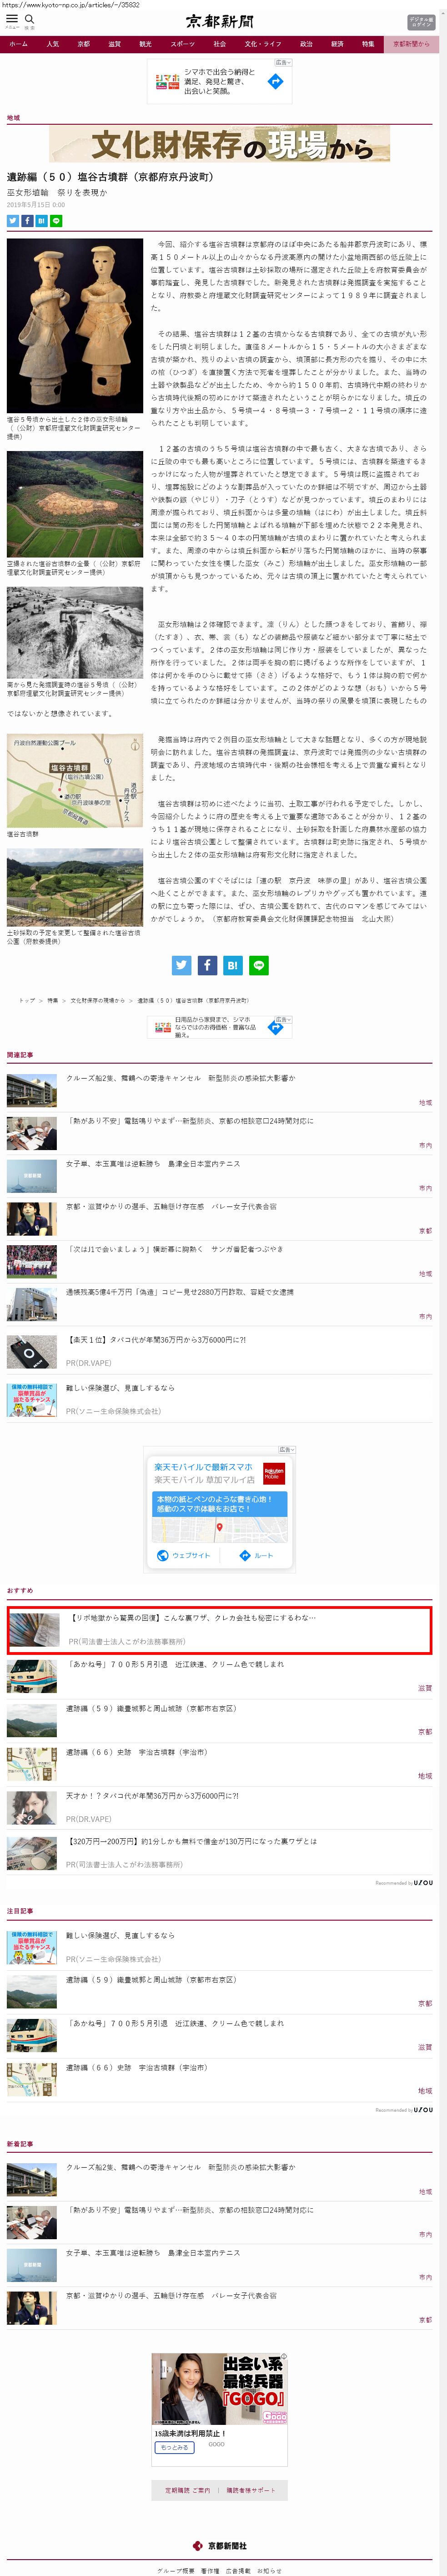
Task: Click large Facebook share button below article
Action: [207, 965]
